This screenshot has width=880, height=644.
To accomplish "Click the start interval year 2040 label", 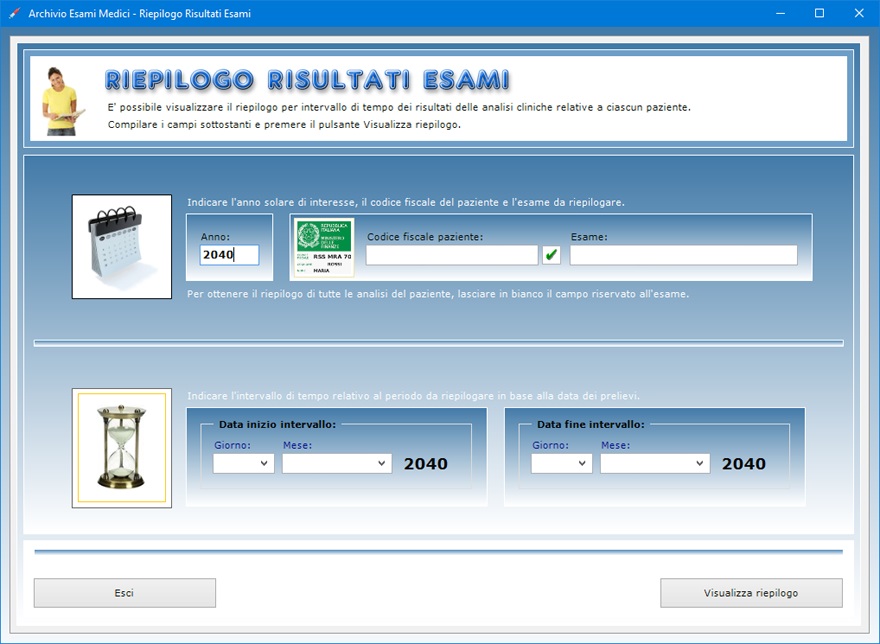I will tap(426, 464).
